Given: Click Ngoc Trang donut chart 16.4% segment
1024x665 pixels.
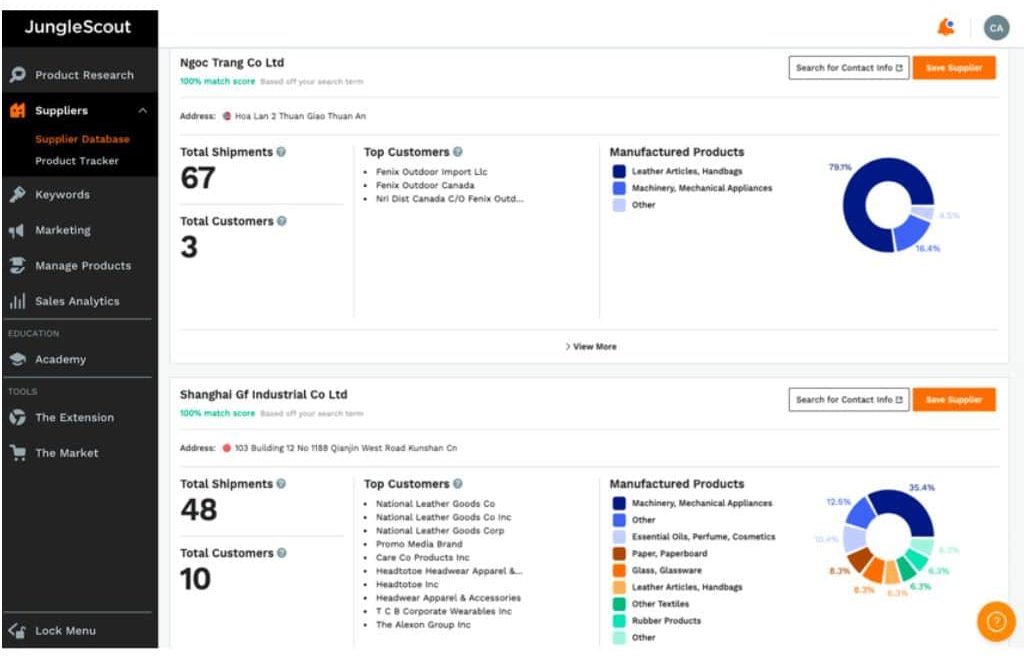Looking at the screenshot, I should click(912, 234).
